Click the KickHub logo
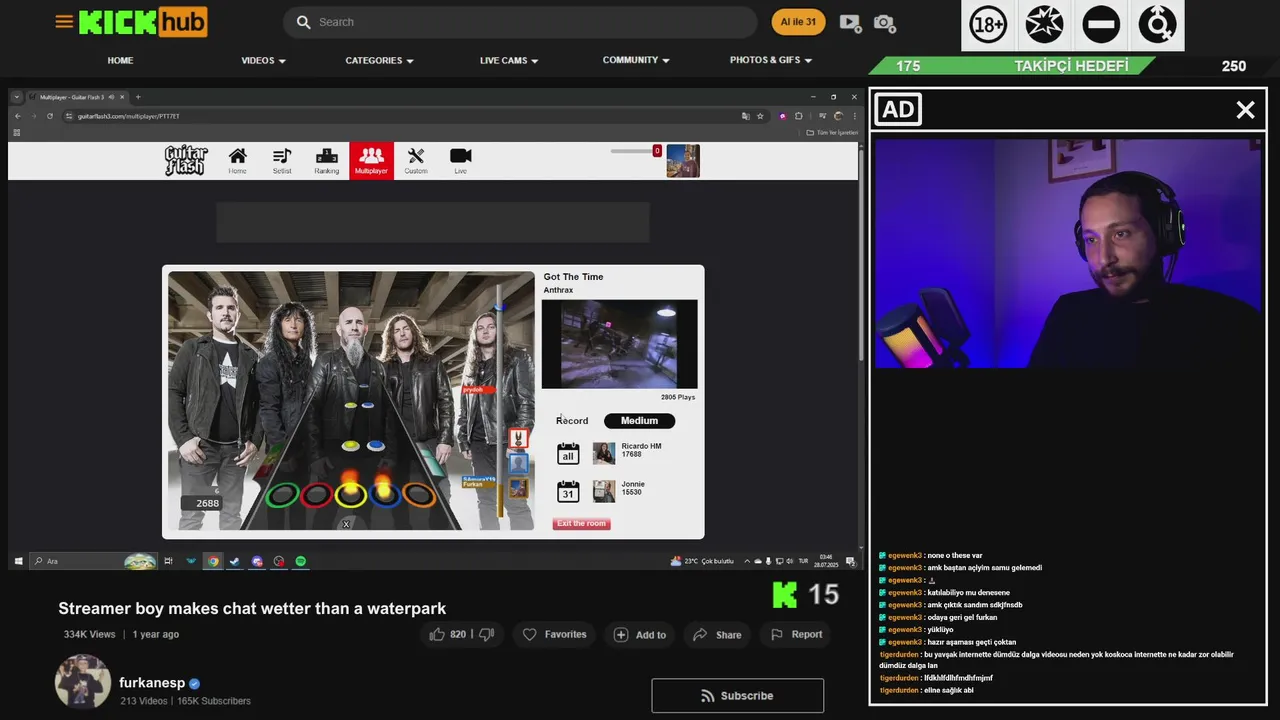 pos(143,21)
